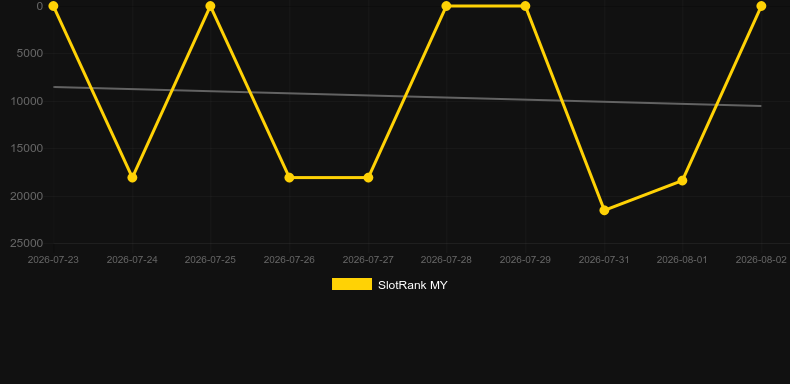Select the data point for 2026-07-28

click(x=446, y=6)
